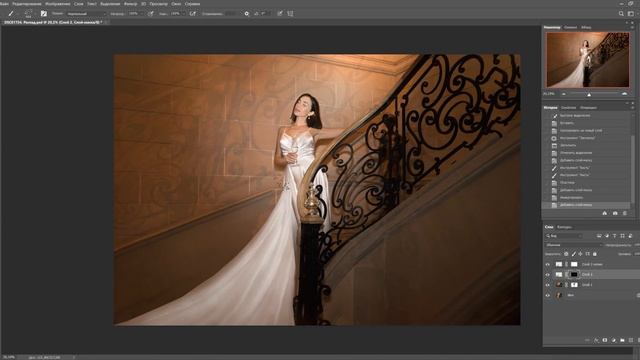
Task: Filter layers by shape layers icon
Action: pyautogui.click(x=622, y=236)
